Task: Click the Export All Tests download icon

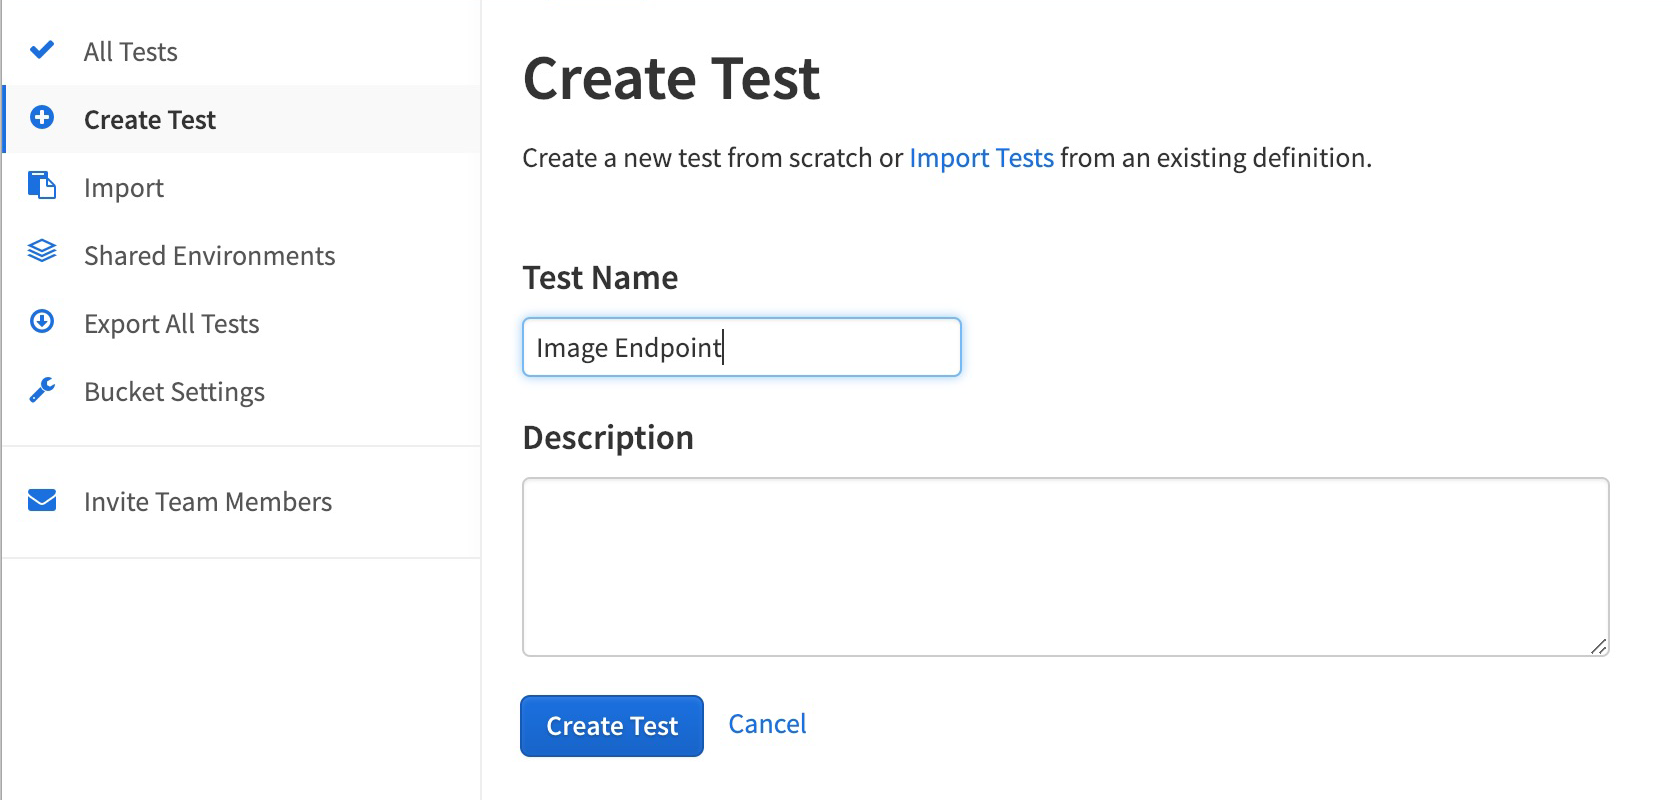Action: coord(42,321)
